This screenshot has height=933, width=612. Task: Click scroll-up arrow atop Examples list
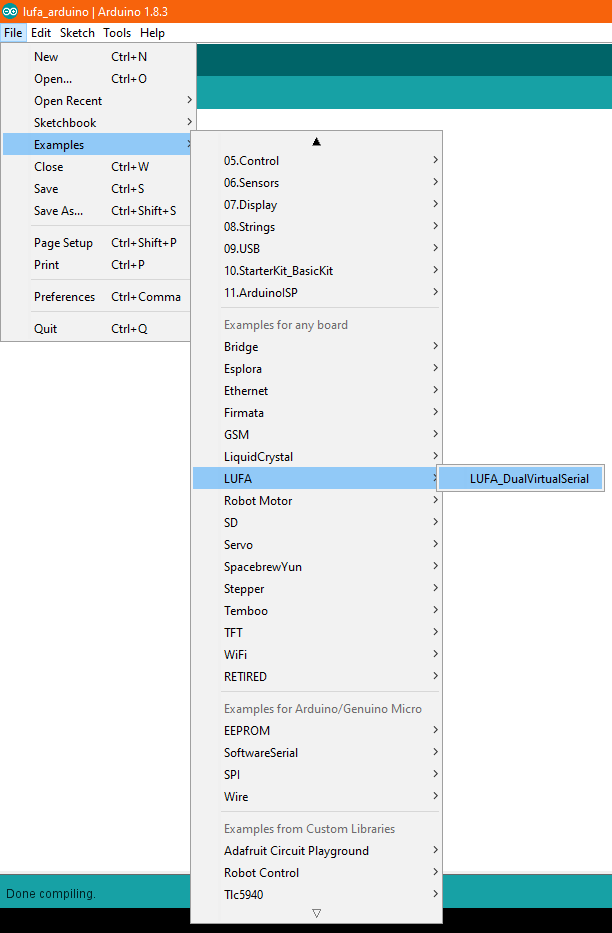click(316, 142)
